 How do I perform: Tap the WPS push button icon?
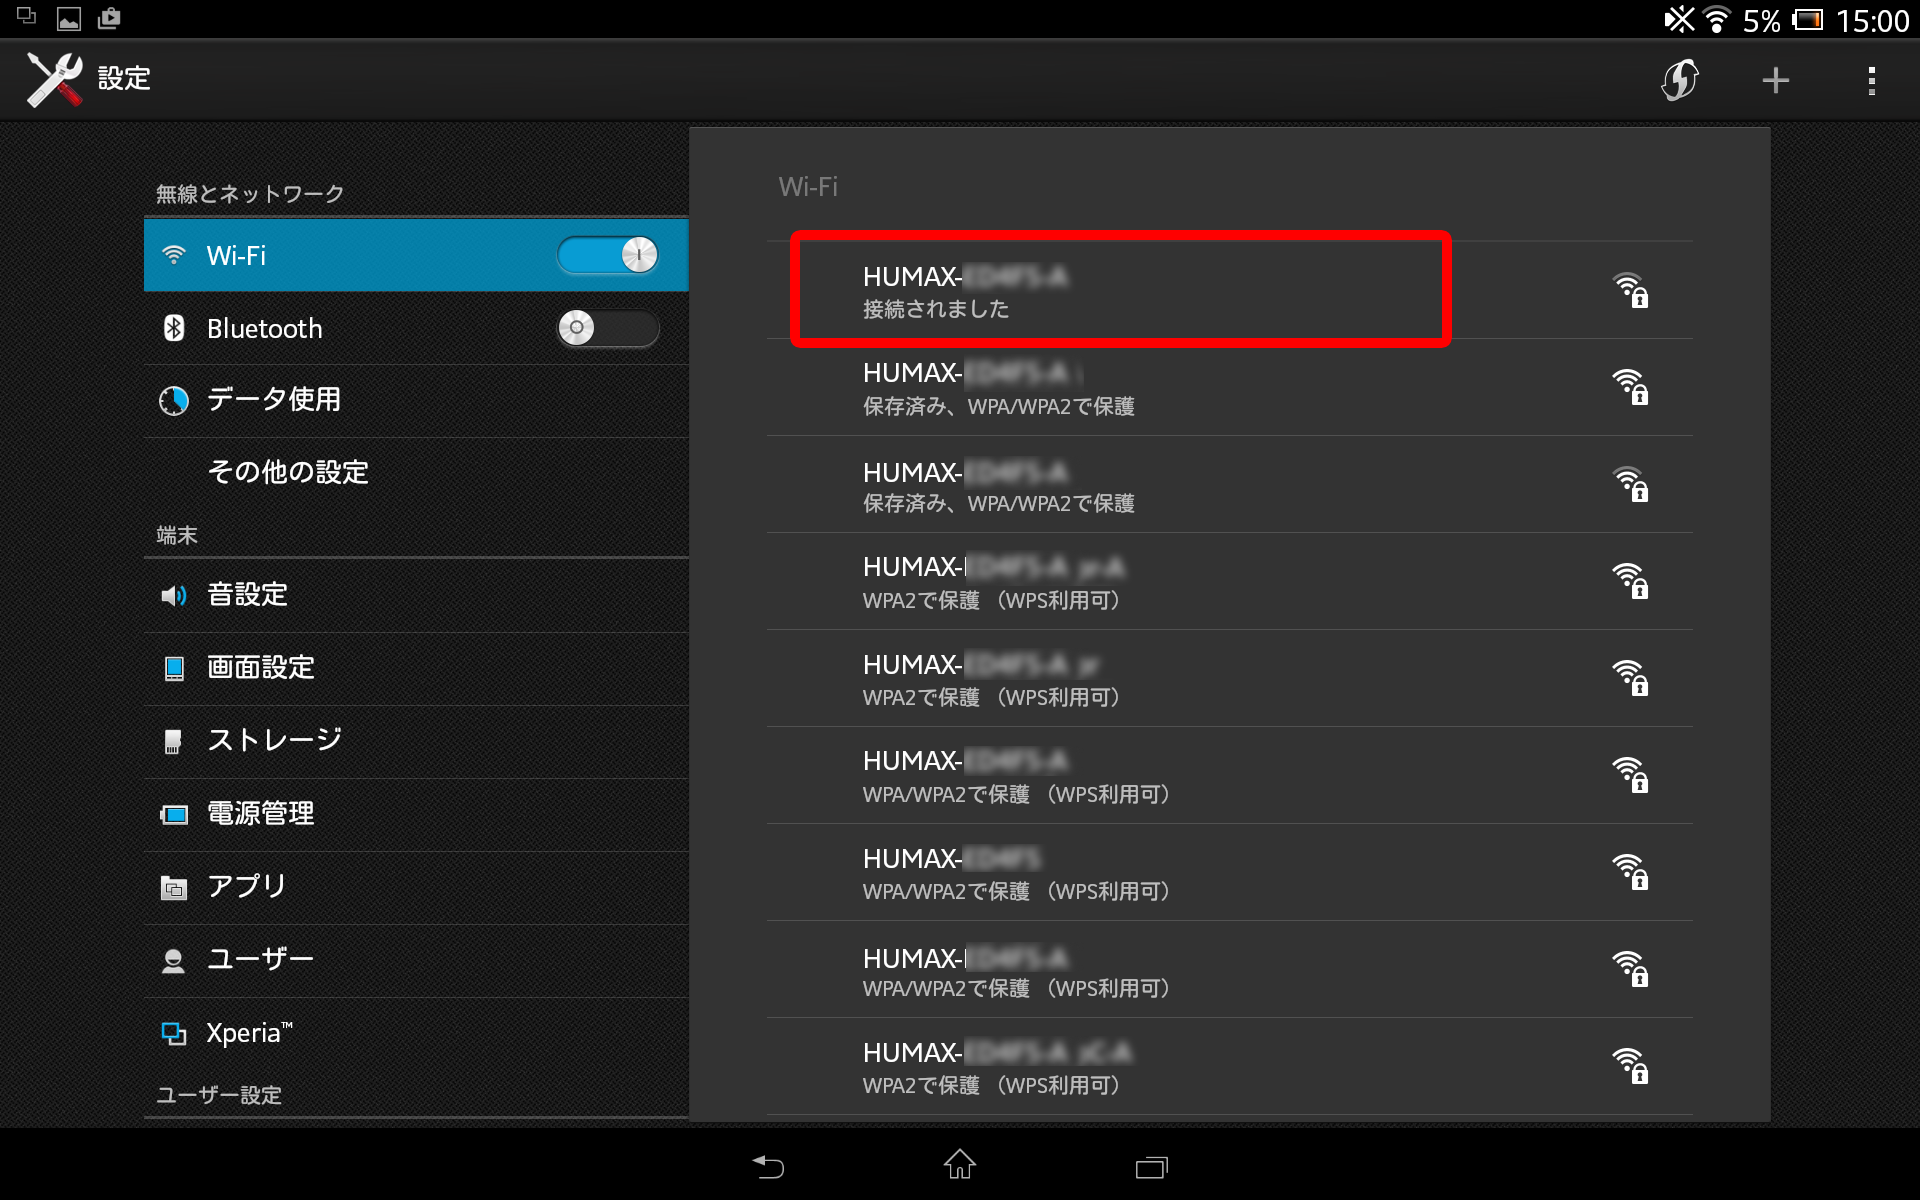(1679, 80)
